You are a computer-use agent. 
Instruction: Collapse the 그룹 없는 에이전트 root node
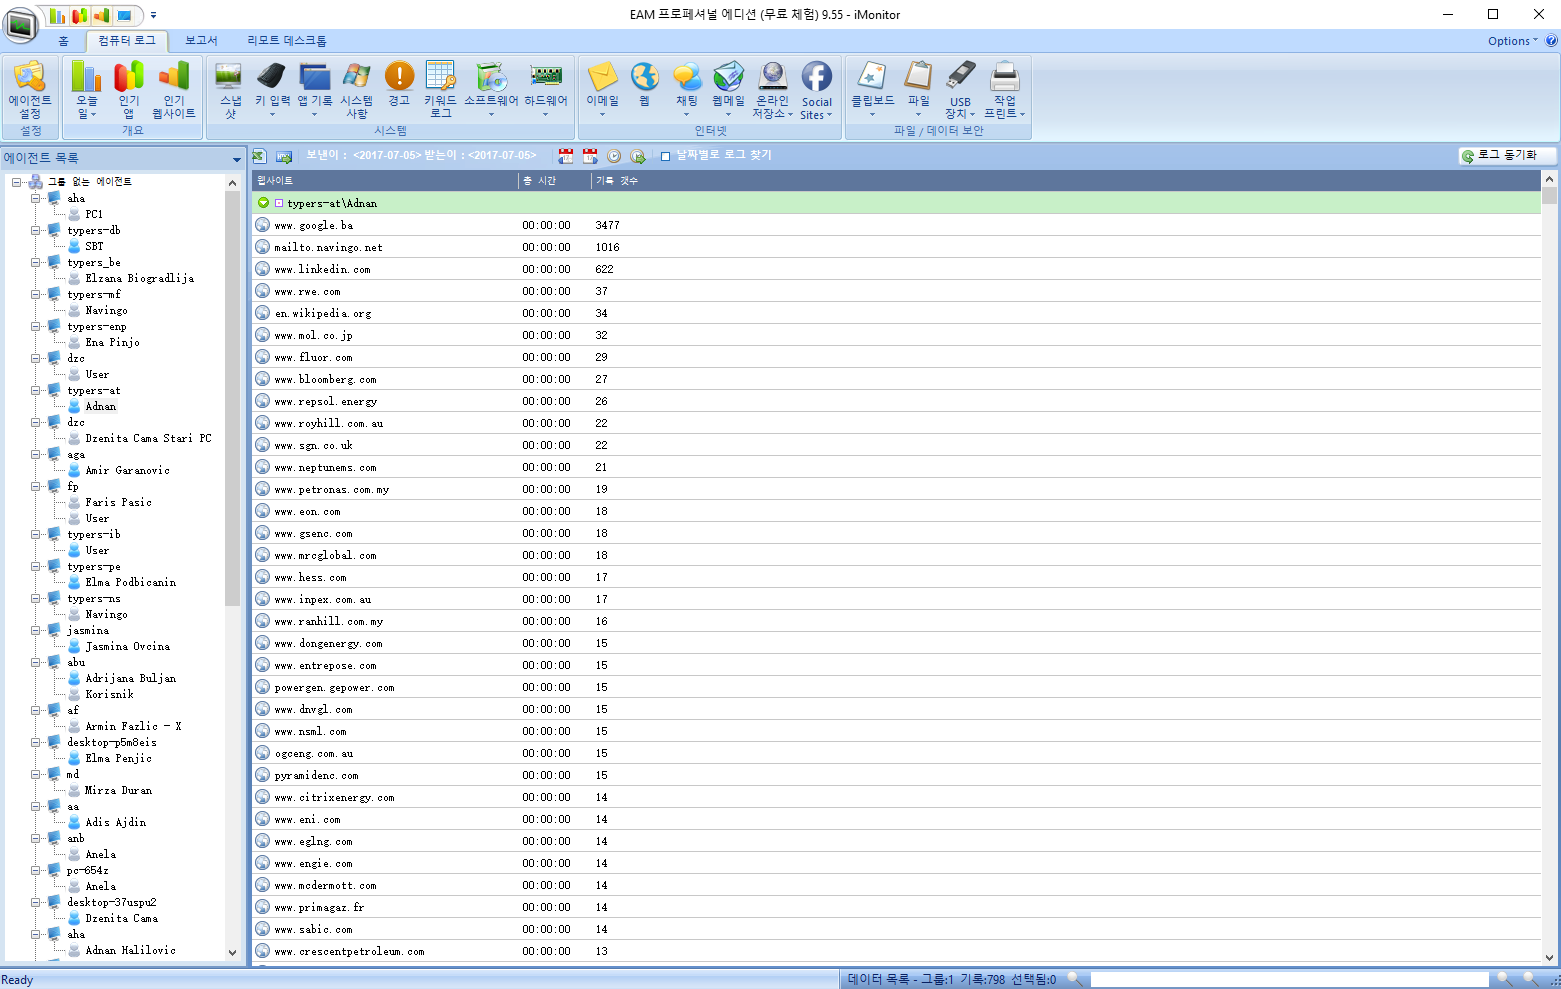tap(16, 182)
